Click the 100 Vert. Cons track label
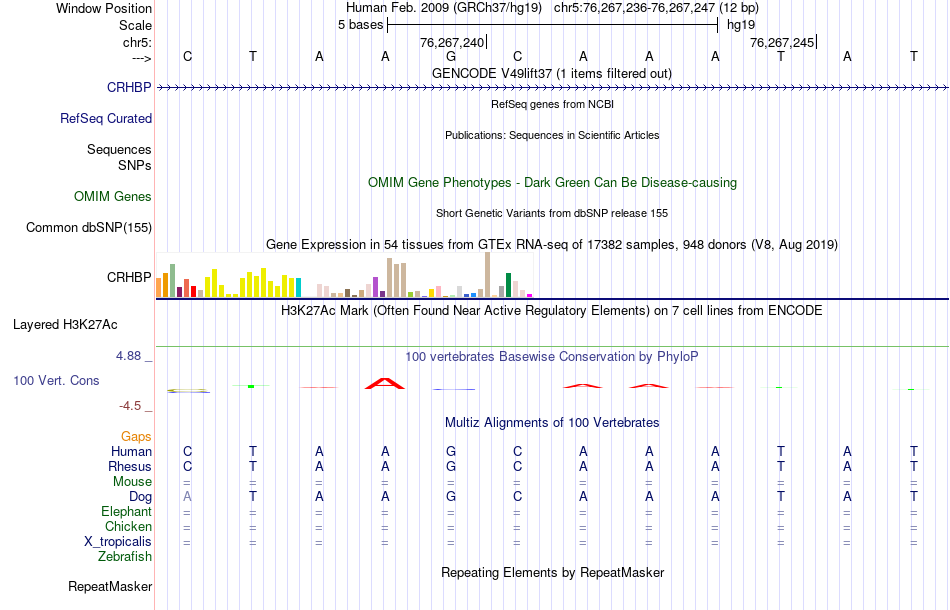Viewport: 950px width, 610px height. pyautogui.click(x=56, y=380)
